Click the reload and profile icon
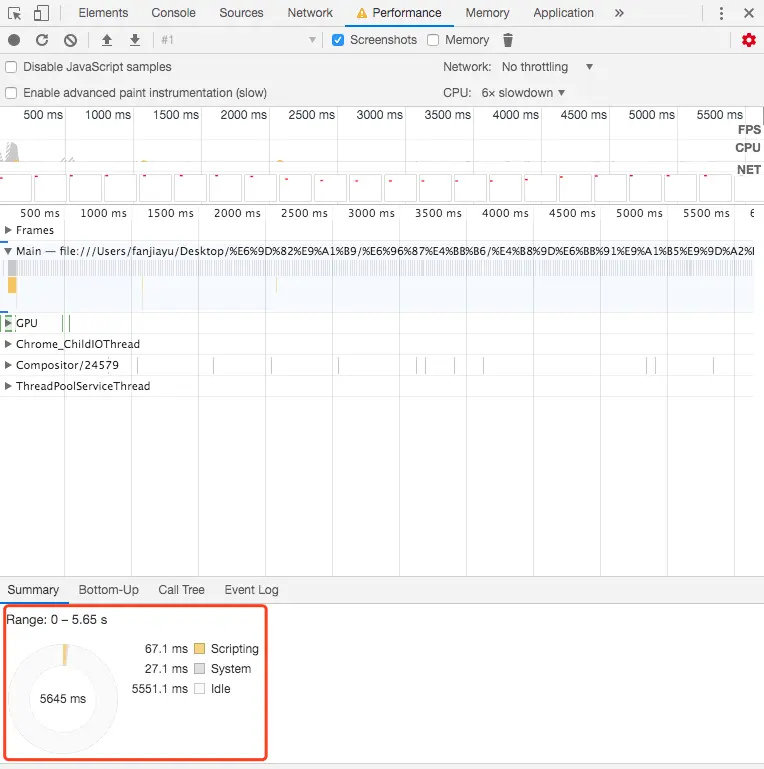764x769 pixels. pyautogui.click(x=42, y=40)
